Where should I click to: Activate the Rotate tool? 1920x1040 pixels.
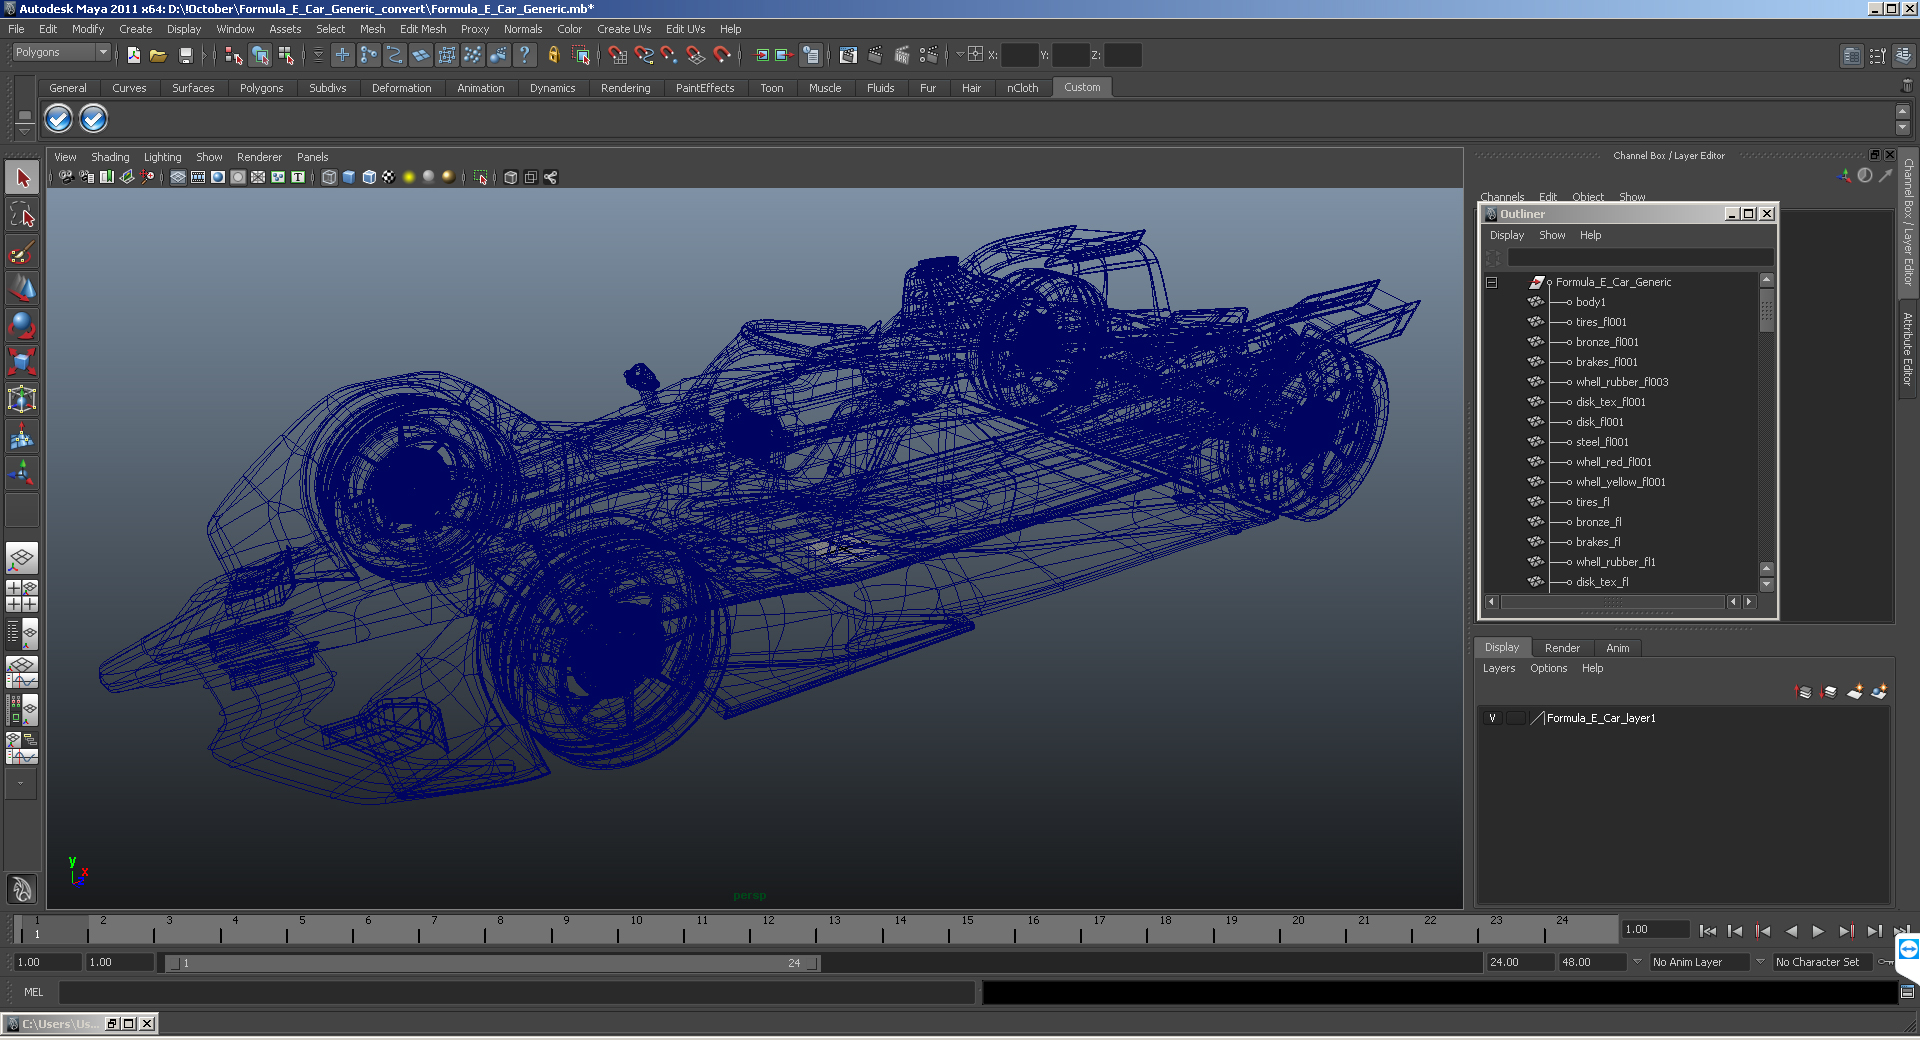click(x=22, y=326)
